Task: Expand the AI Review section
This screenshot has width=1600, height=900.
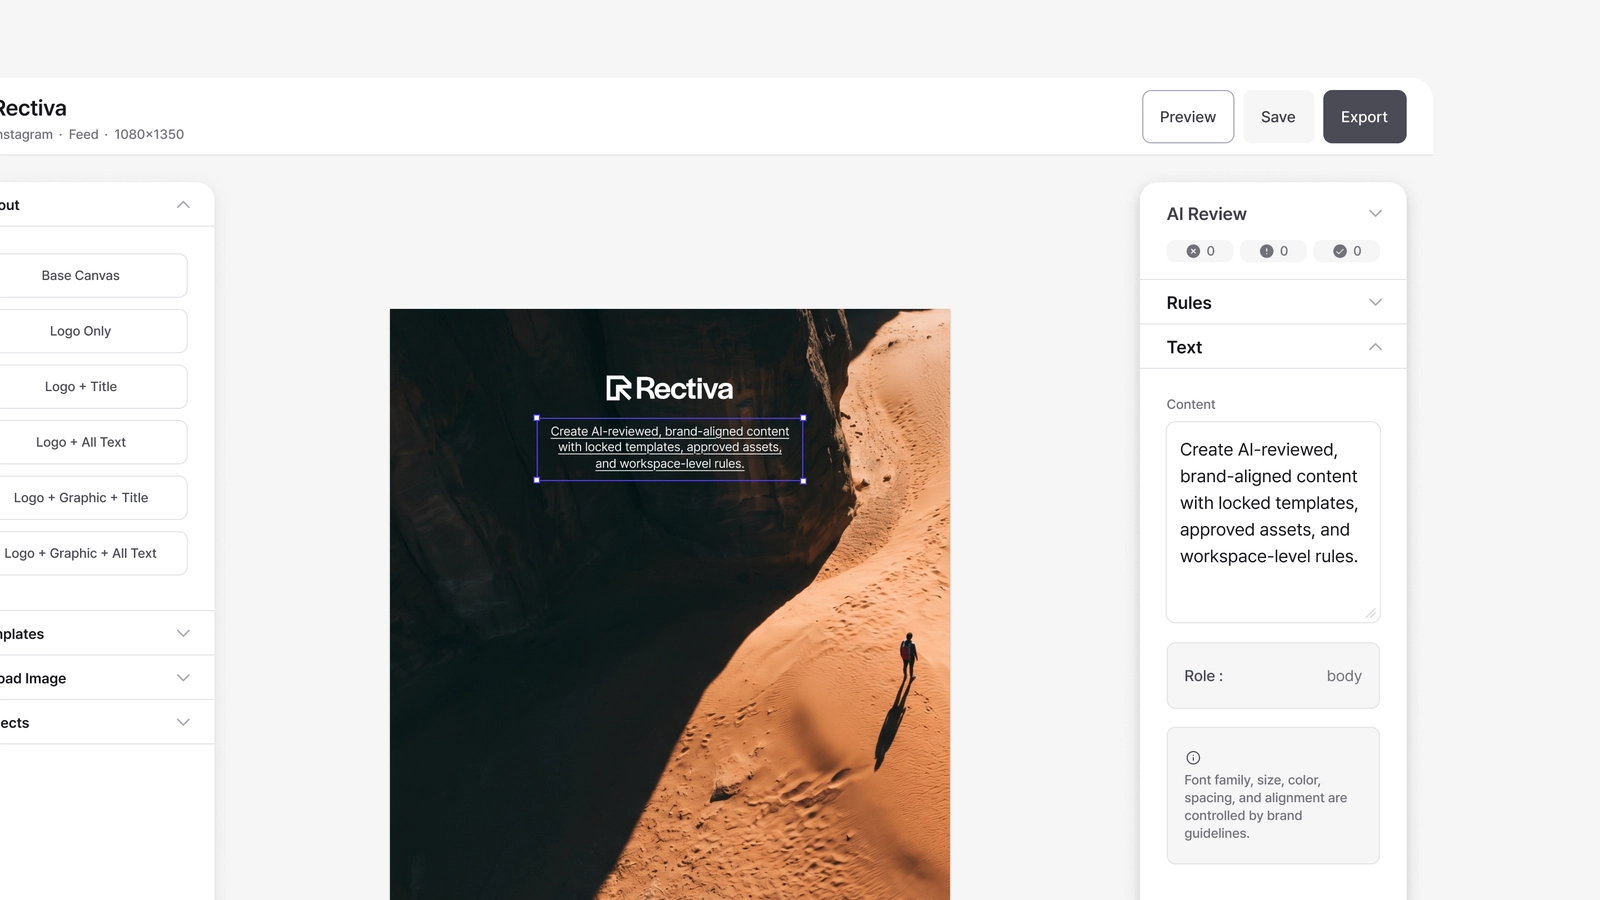Action: click(1375, 214)
